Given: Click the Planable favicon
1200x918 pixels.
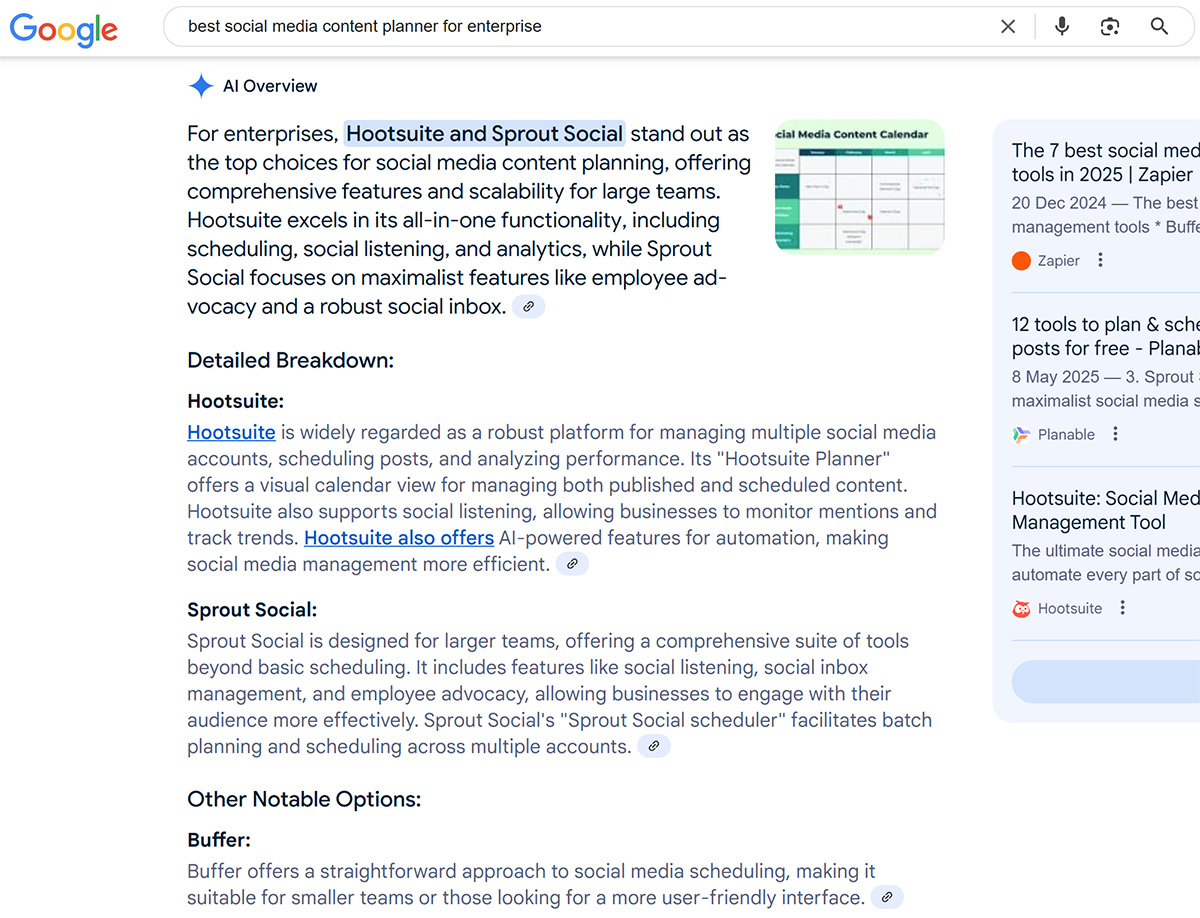Looking at the screenshot, I should click(1021, 435).
